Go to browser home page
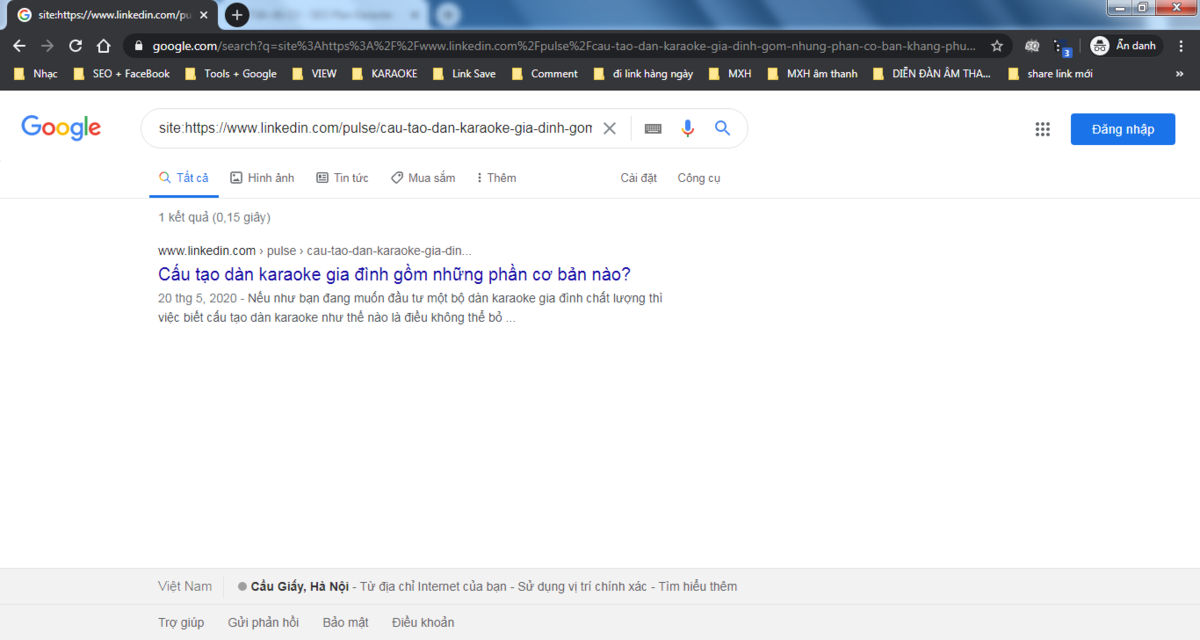Viewport: 1200px width, 640px height. (x=103, y=46)
